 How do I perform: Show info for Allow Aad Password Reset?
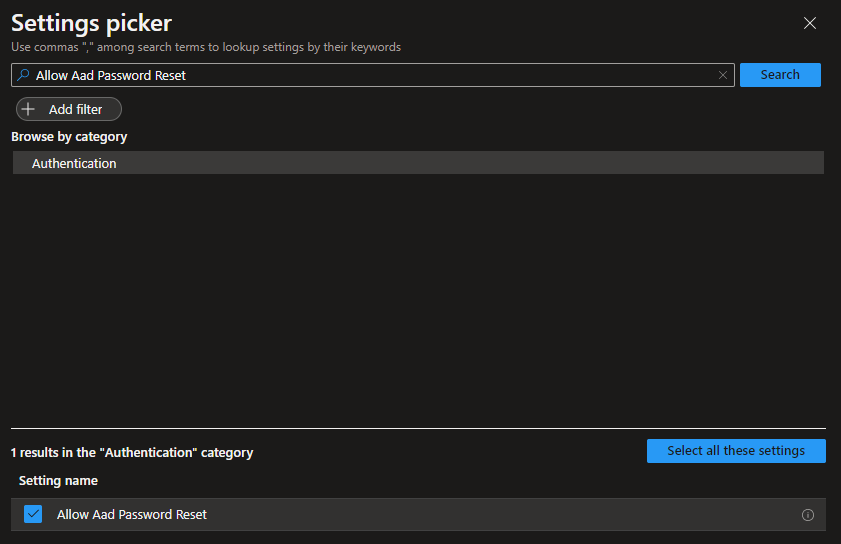(x=808, y=515)
